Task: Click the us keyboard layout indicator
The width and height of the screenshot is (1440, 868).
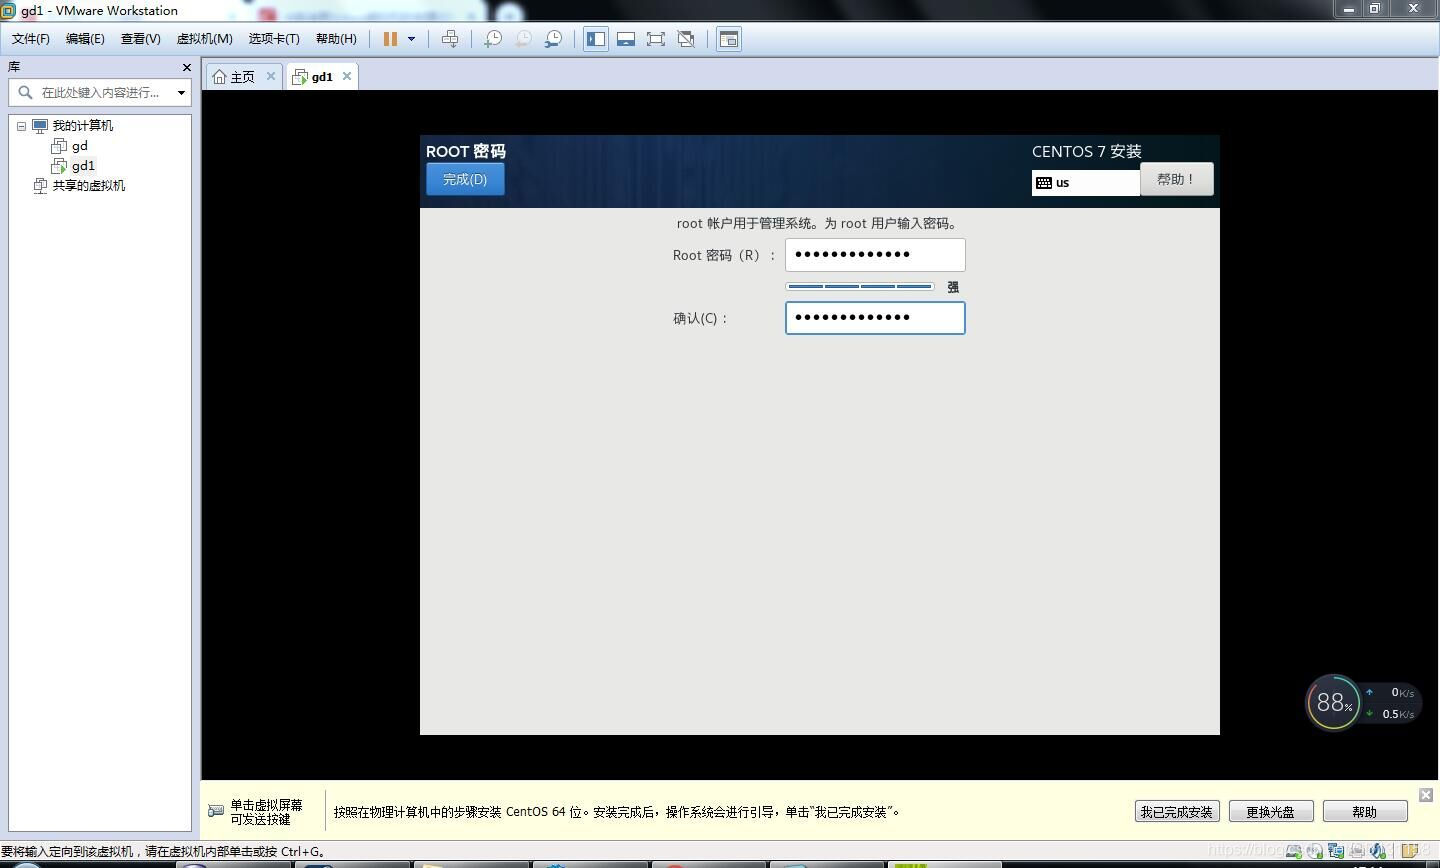Action: [1085, 183]
